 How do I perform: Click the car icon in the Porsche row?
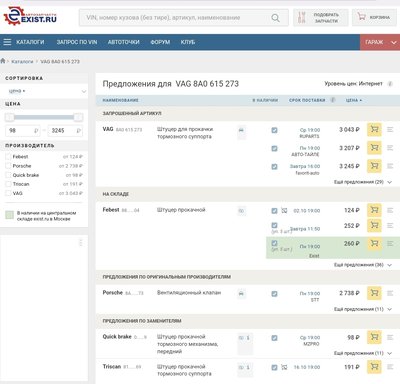point(241,294)
